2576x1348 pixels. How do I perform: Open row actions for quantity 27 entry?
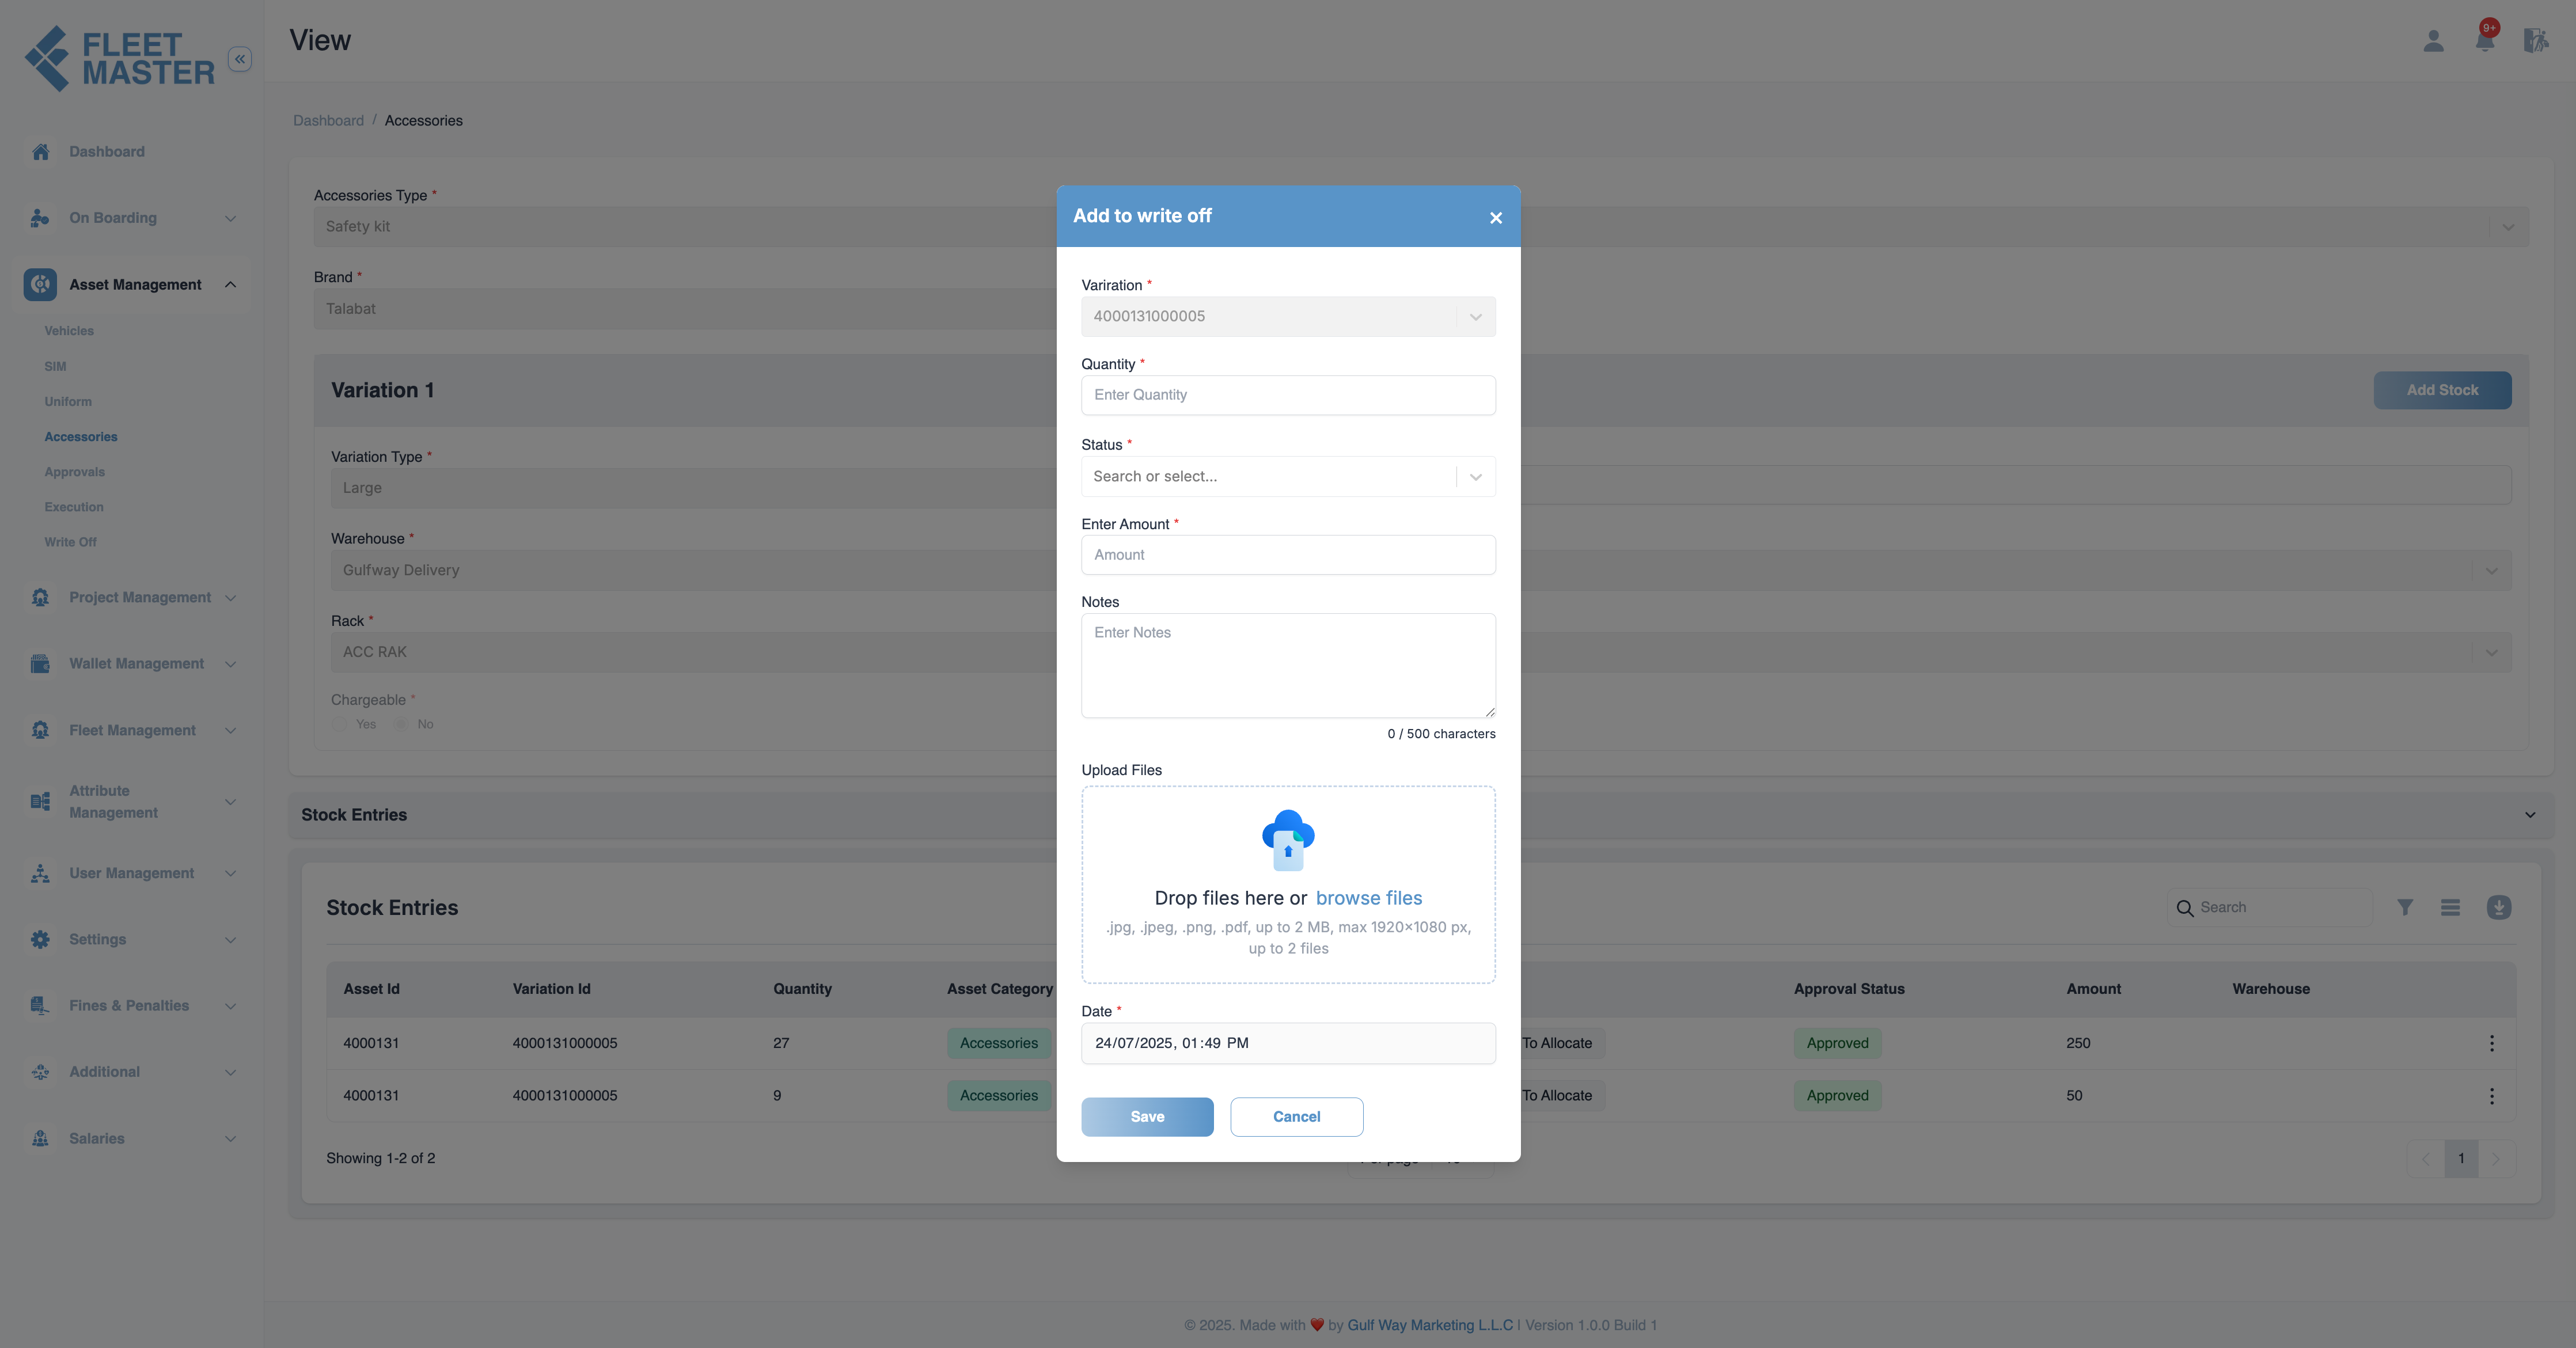click(x=2491, y=1043)
